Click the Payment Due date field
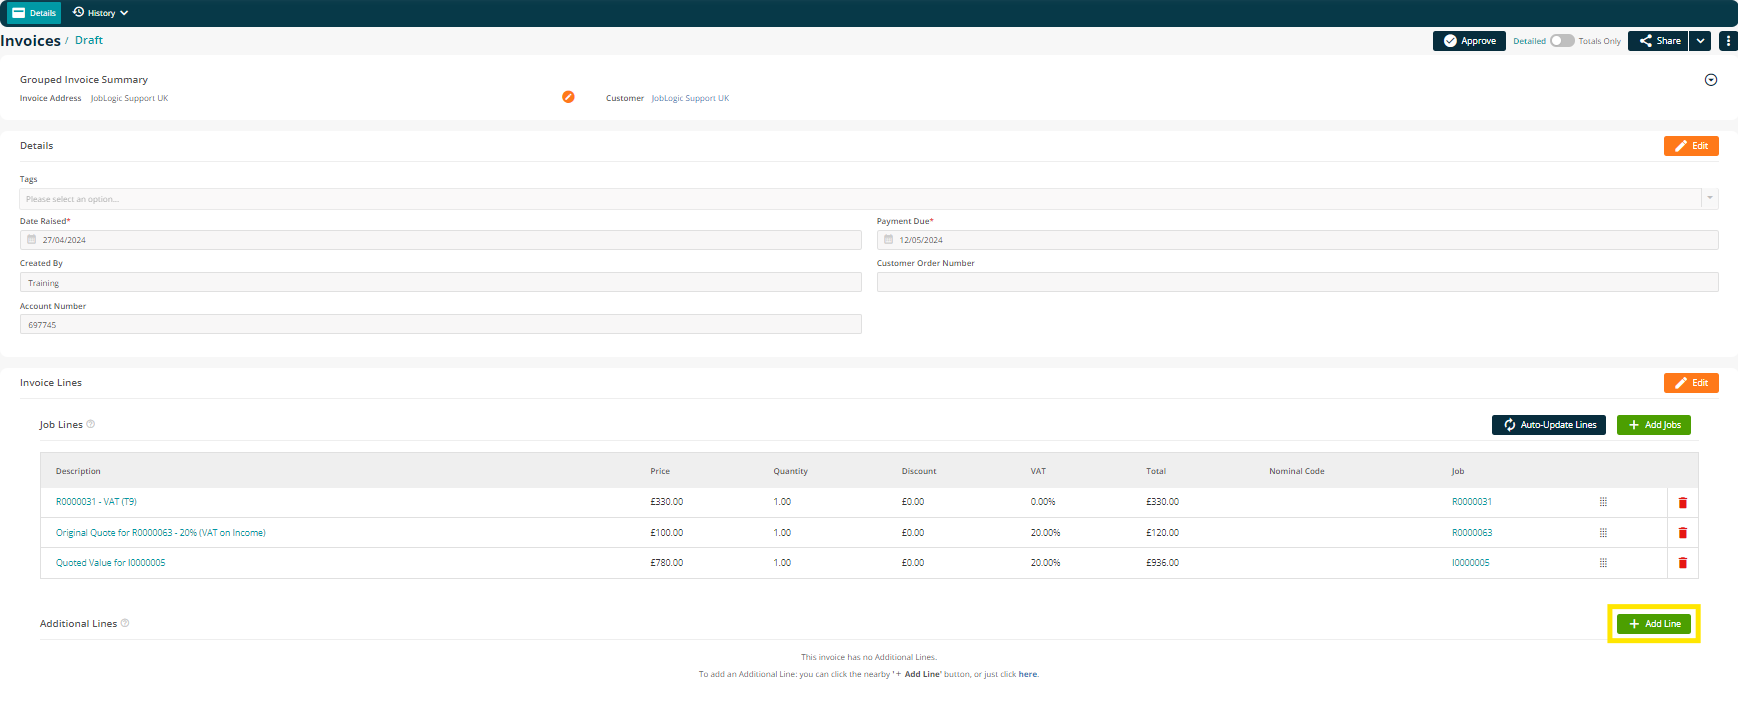This screenshot has height=722, width=1738. [1298, 240]
